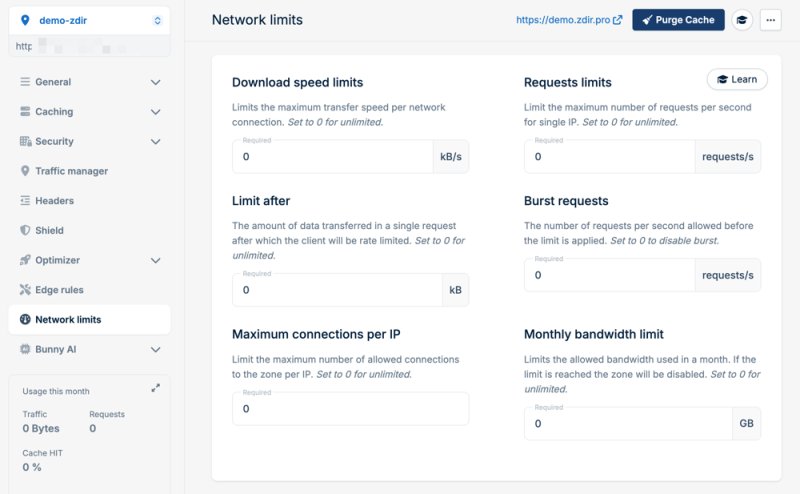Select the Network limits menu item
The image size is (800, 494).
[x=89, y=319]
